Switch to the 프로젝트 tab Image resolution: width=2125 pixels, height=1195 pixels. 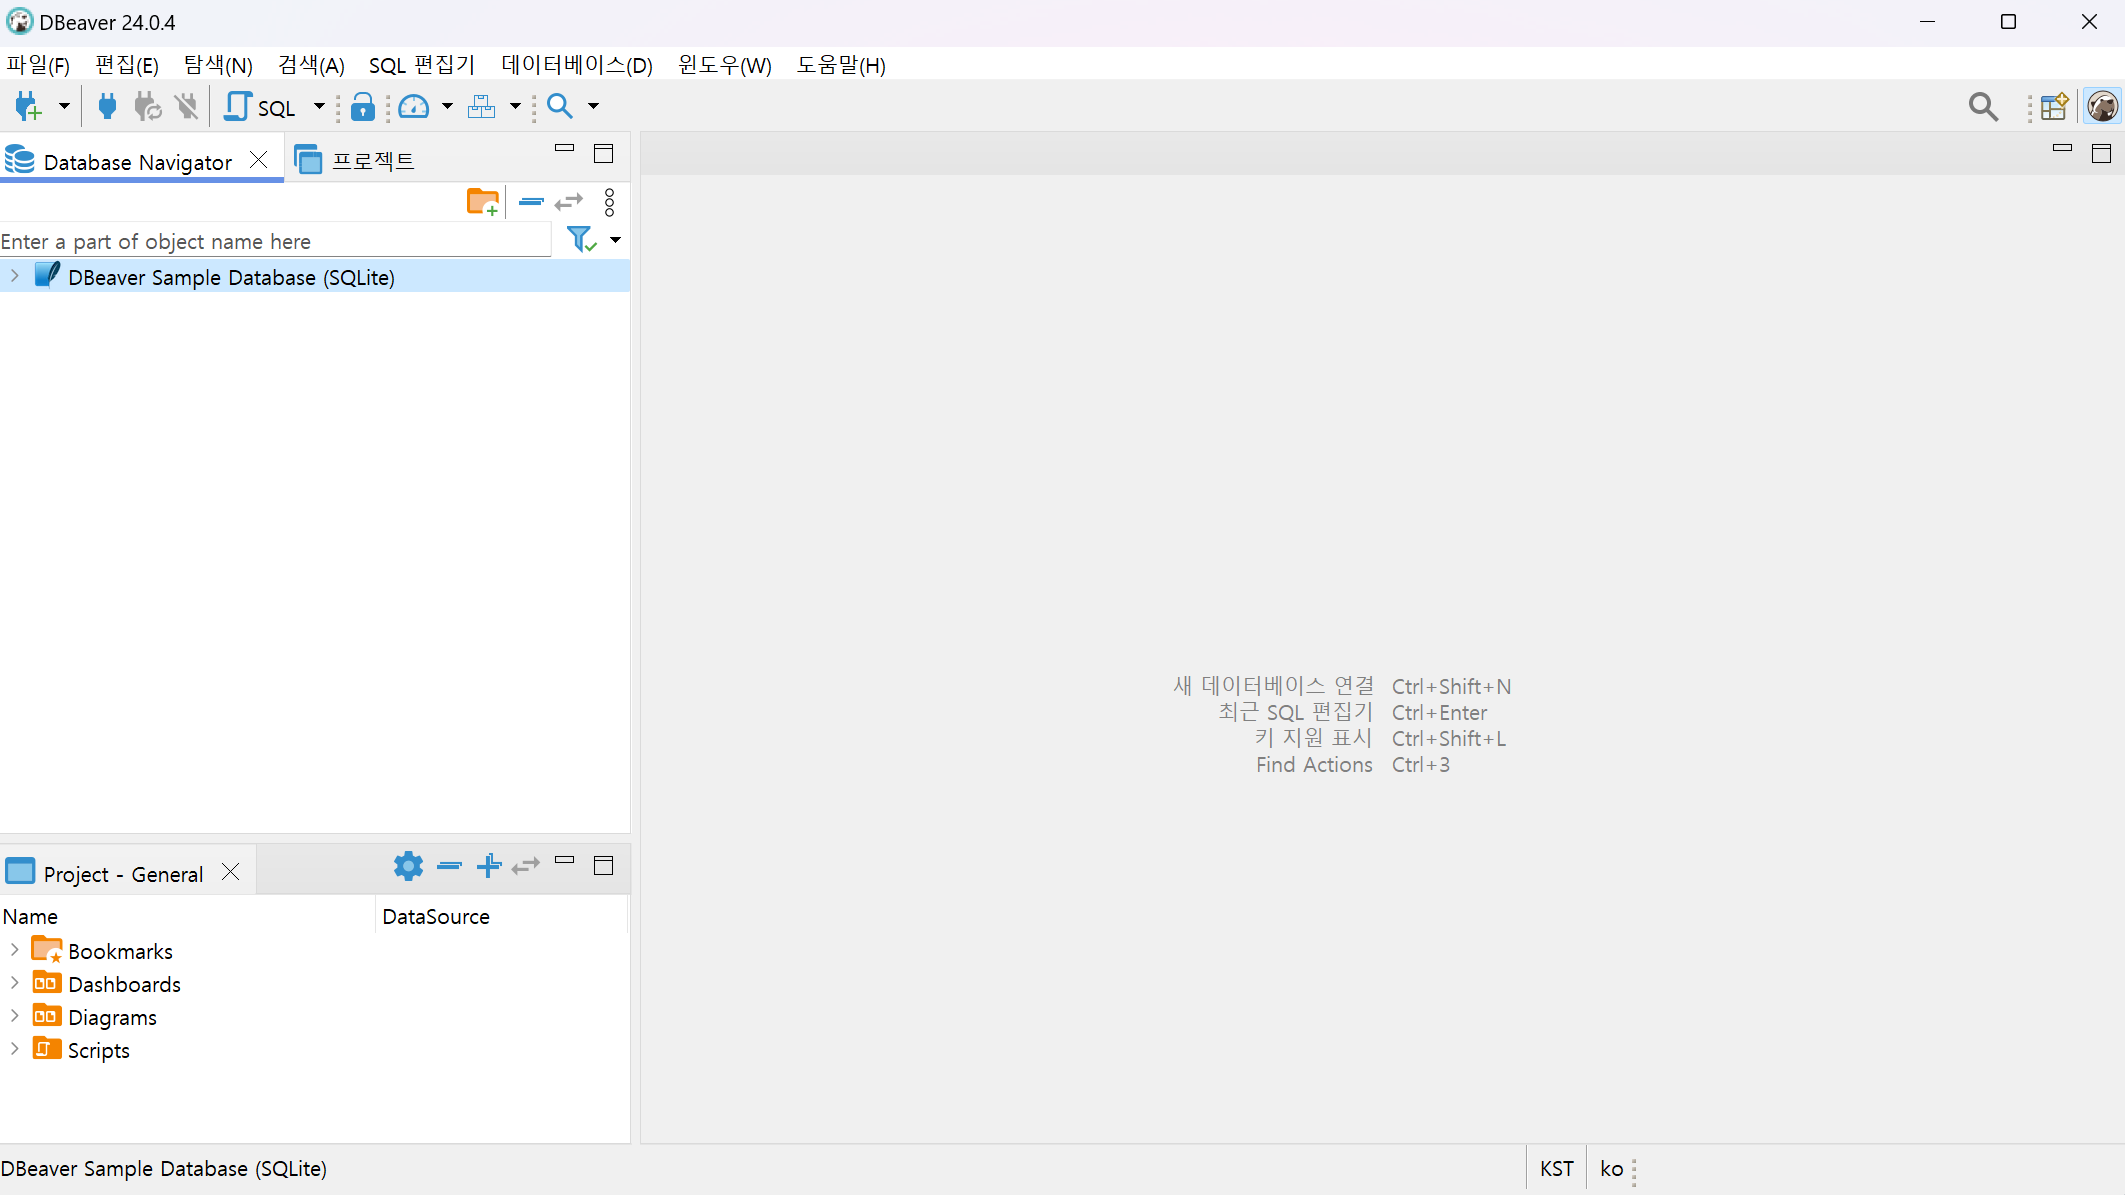point(371,159)
